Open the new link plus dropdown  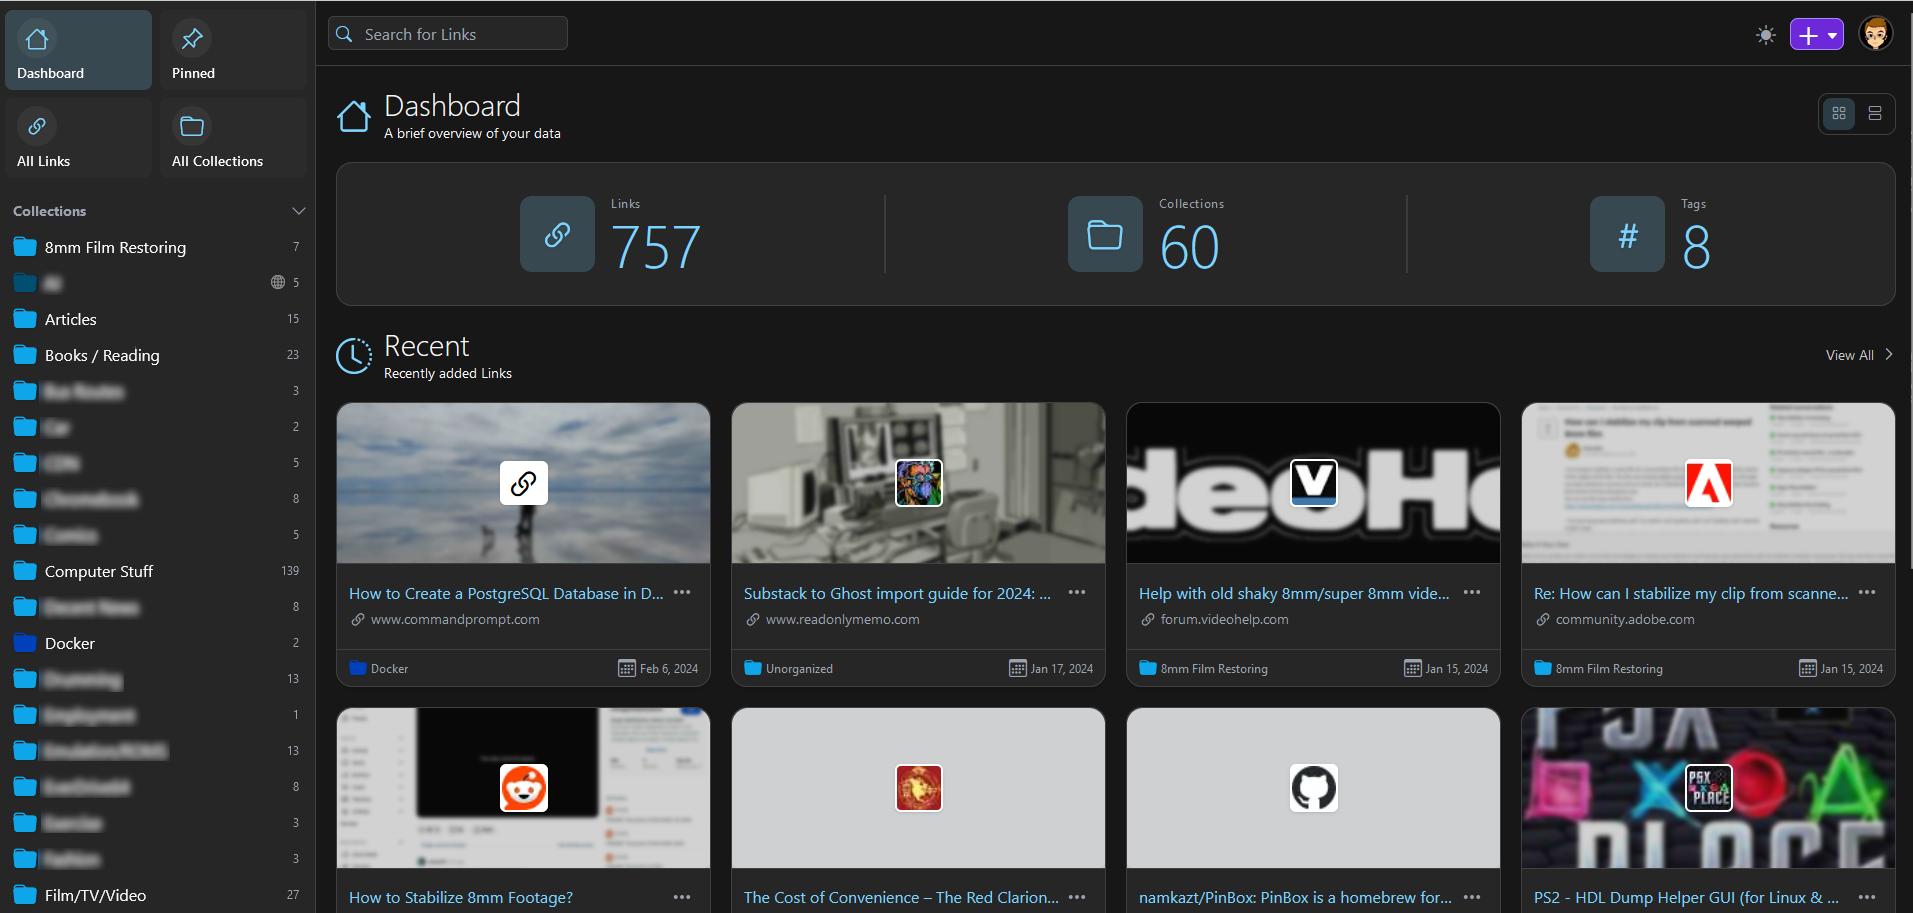(1816, 35)
